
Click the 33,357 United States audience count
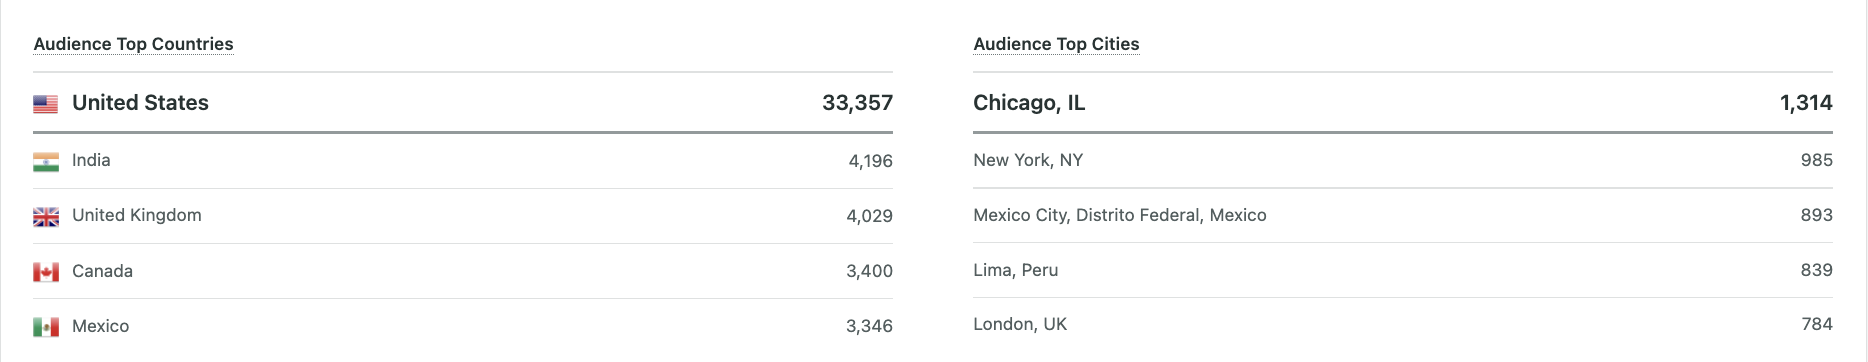[x=857, y=103]
